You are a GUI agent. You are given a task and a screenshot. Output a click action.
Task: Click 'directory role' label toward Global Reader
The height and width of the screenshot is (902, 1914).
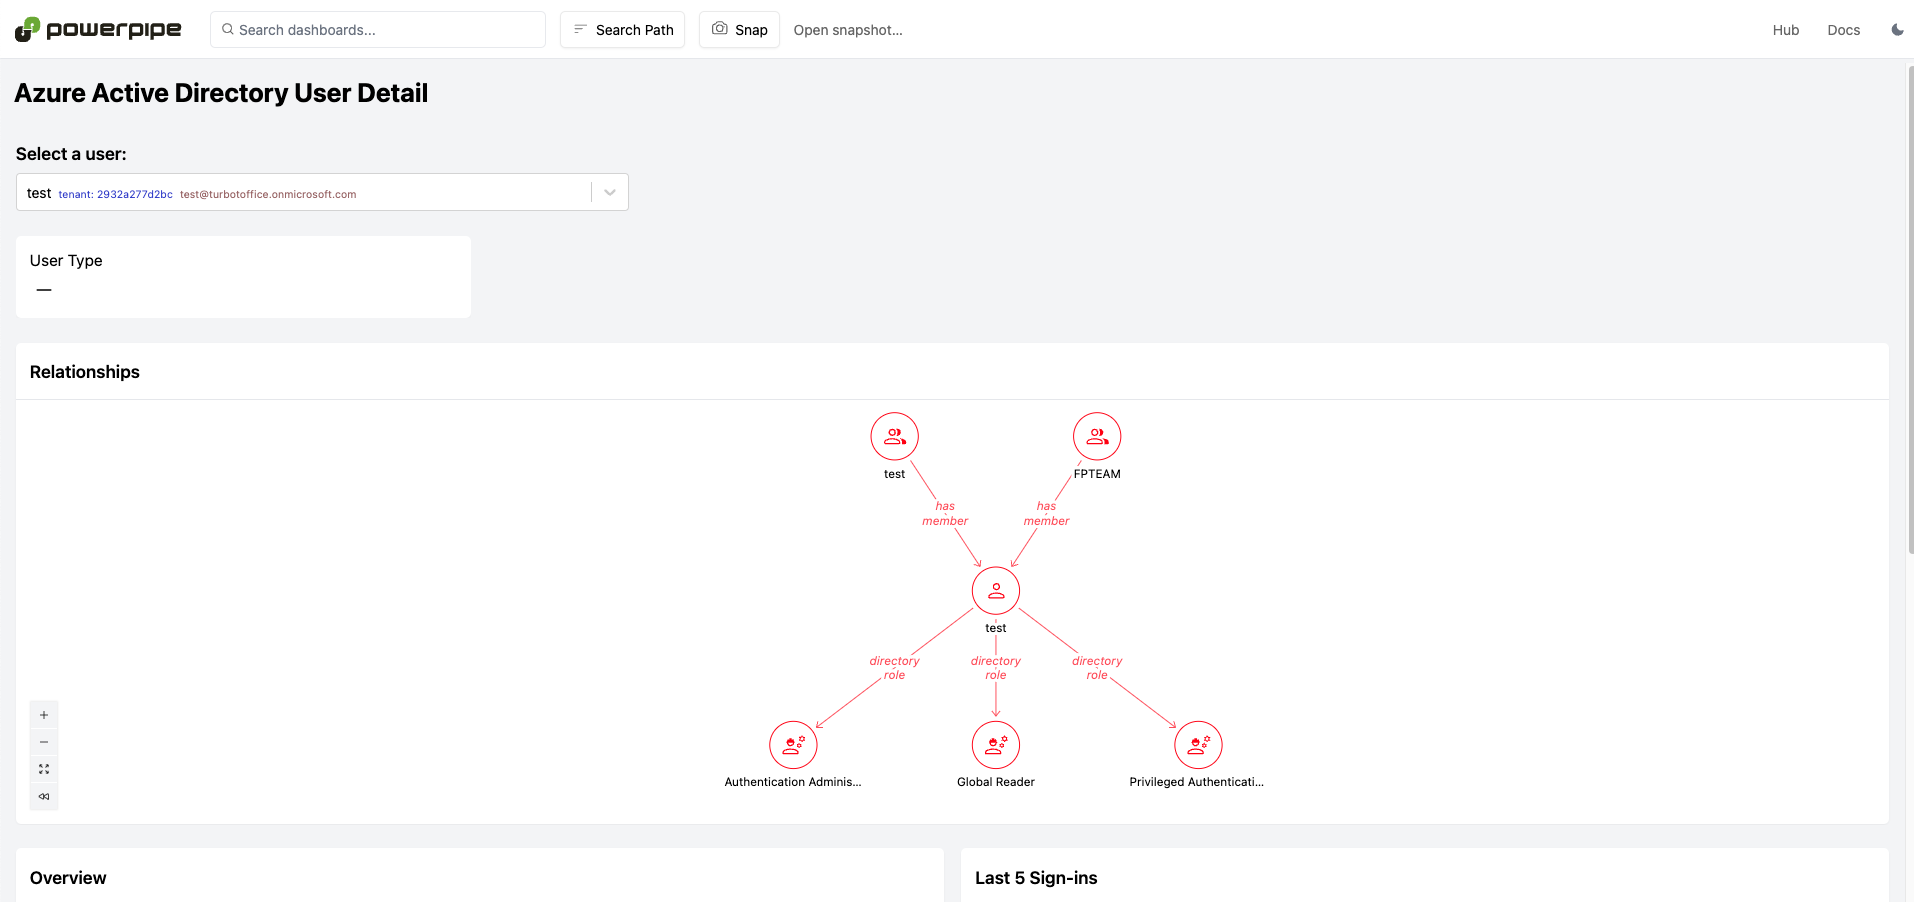996,668
